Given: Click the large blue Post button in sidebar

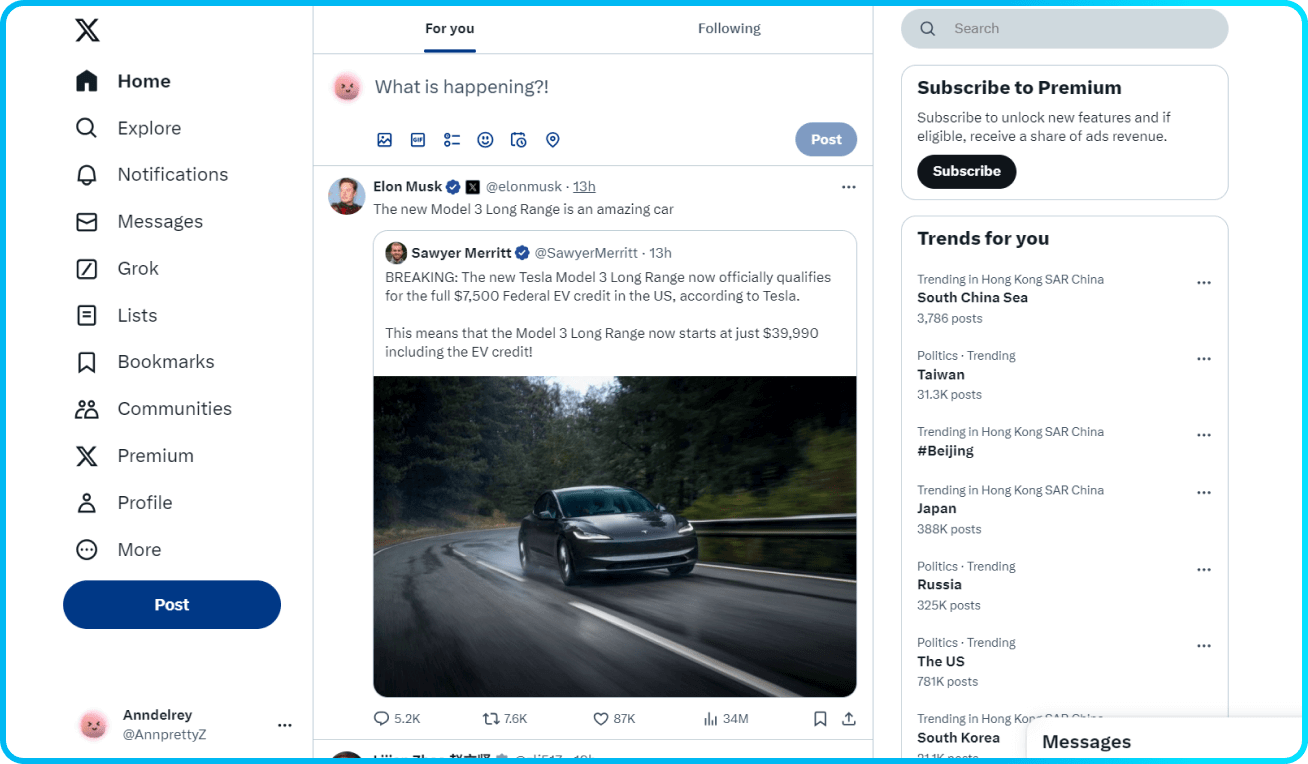Looking at the screenshot, I should [x=172, y=605].
